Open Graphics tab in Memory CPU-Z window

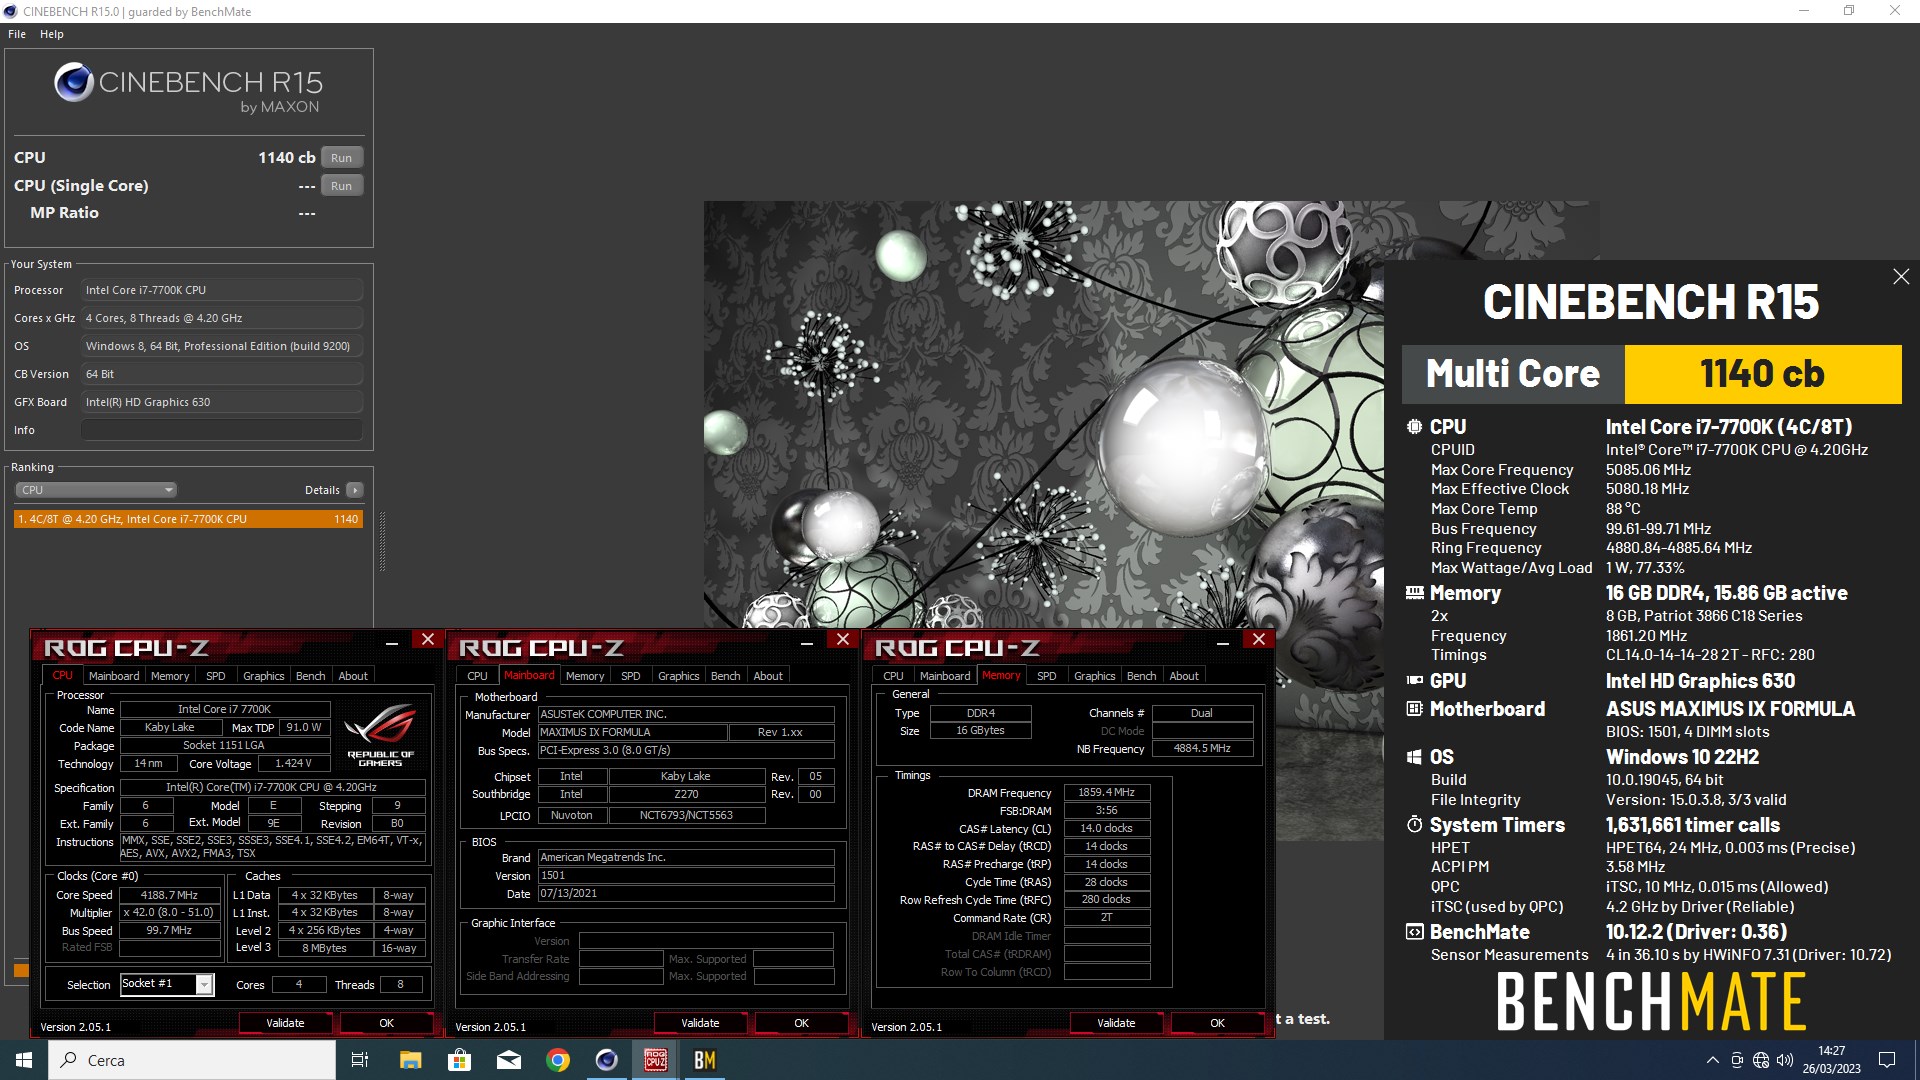pos(1095,676)
